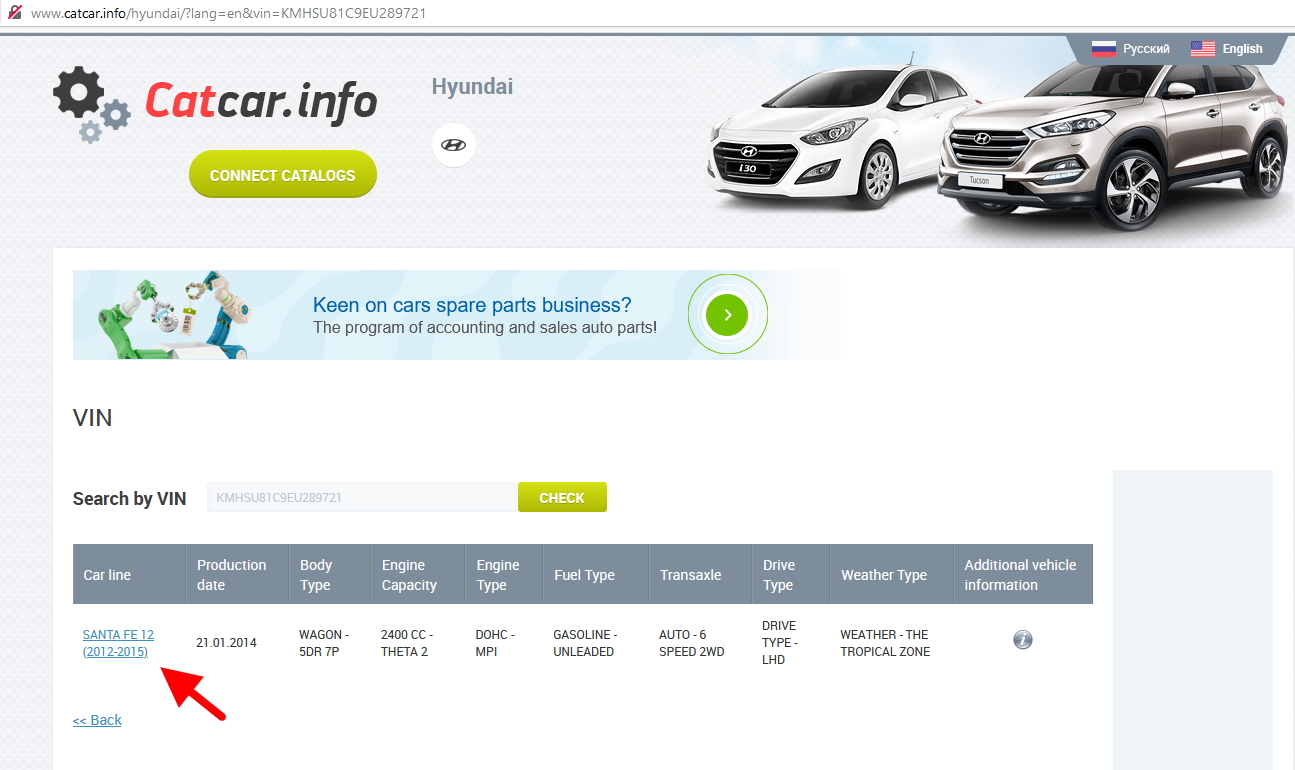Click the Catcar.info logo text
Image resolution: width=1295 pixels, height=770 pixels.
pyautogui.click(x=261, y=102)
